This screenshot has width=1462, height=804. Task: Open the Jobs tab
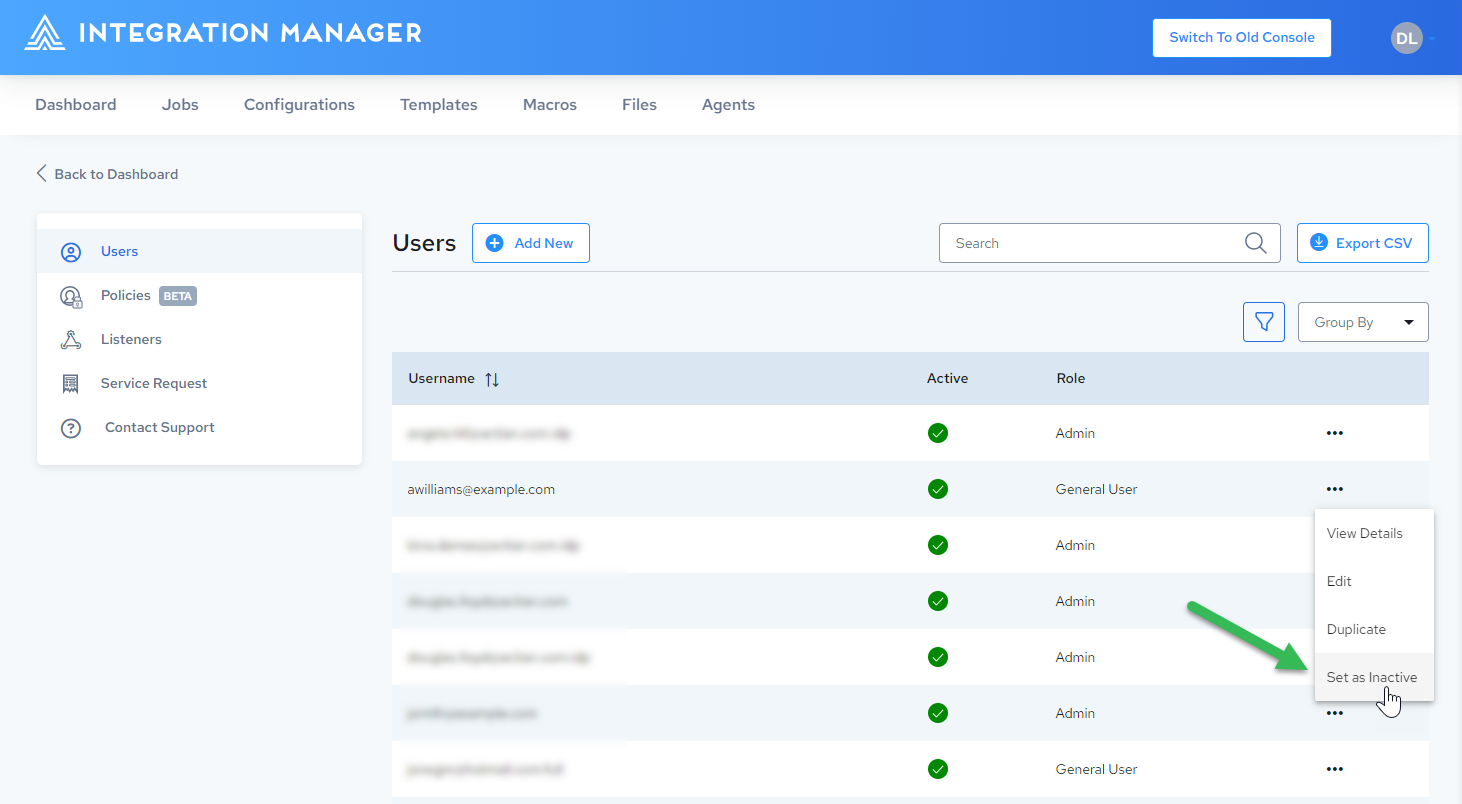(x=180, y=105)
